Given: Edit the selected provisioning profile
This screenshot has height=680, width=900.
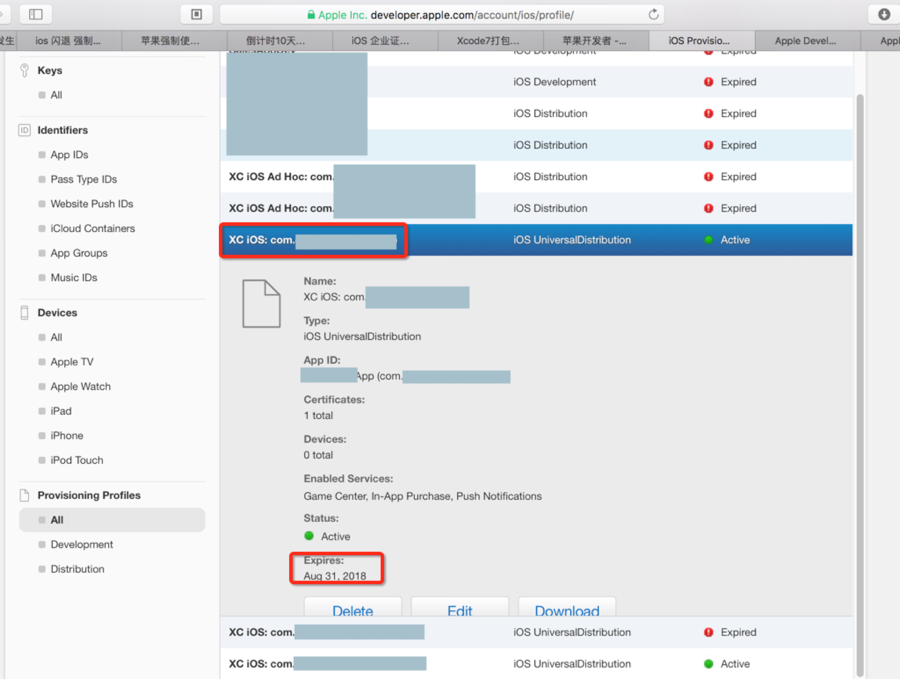Looking at the screenshot, I should click(460, 608).
